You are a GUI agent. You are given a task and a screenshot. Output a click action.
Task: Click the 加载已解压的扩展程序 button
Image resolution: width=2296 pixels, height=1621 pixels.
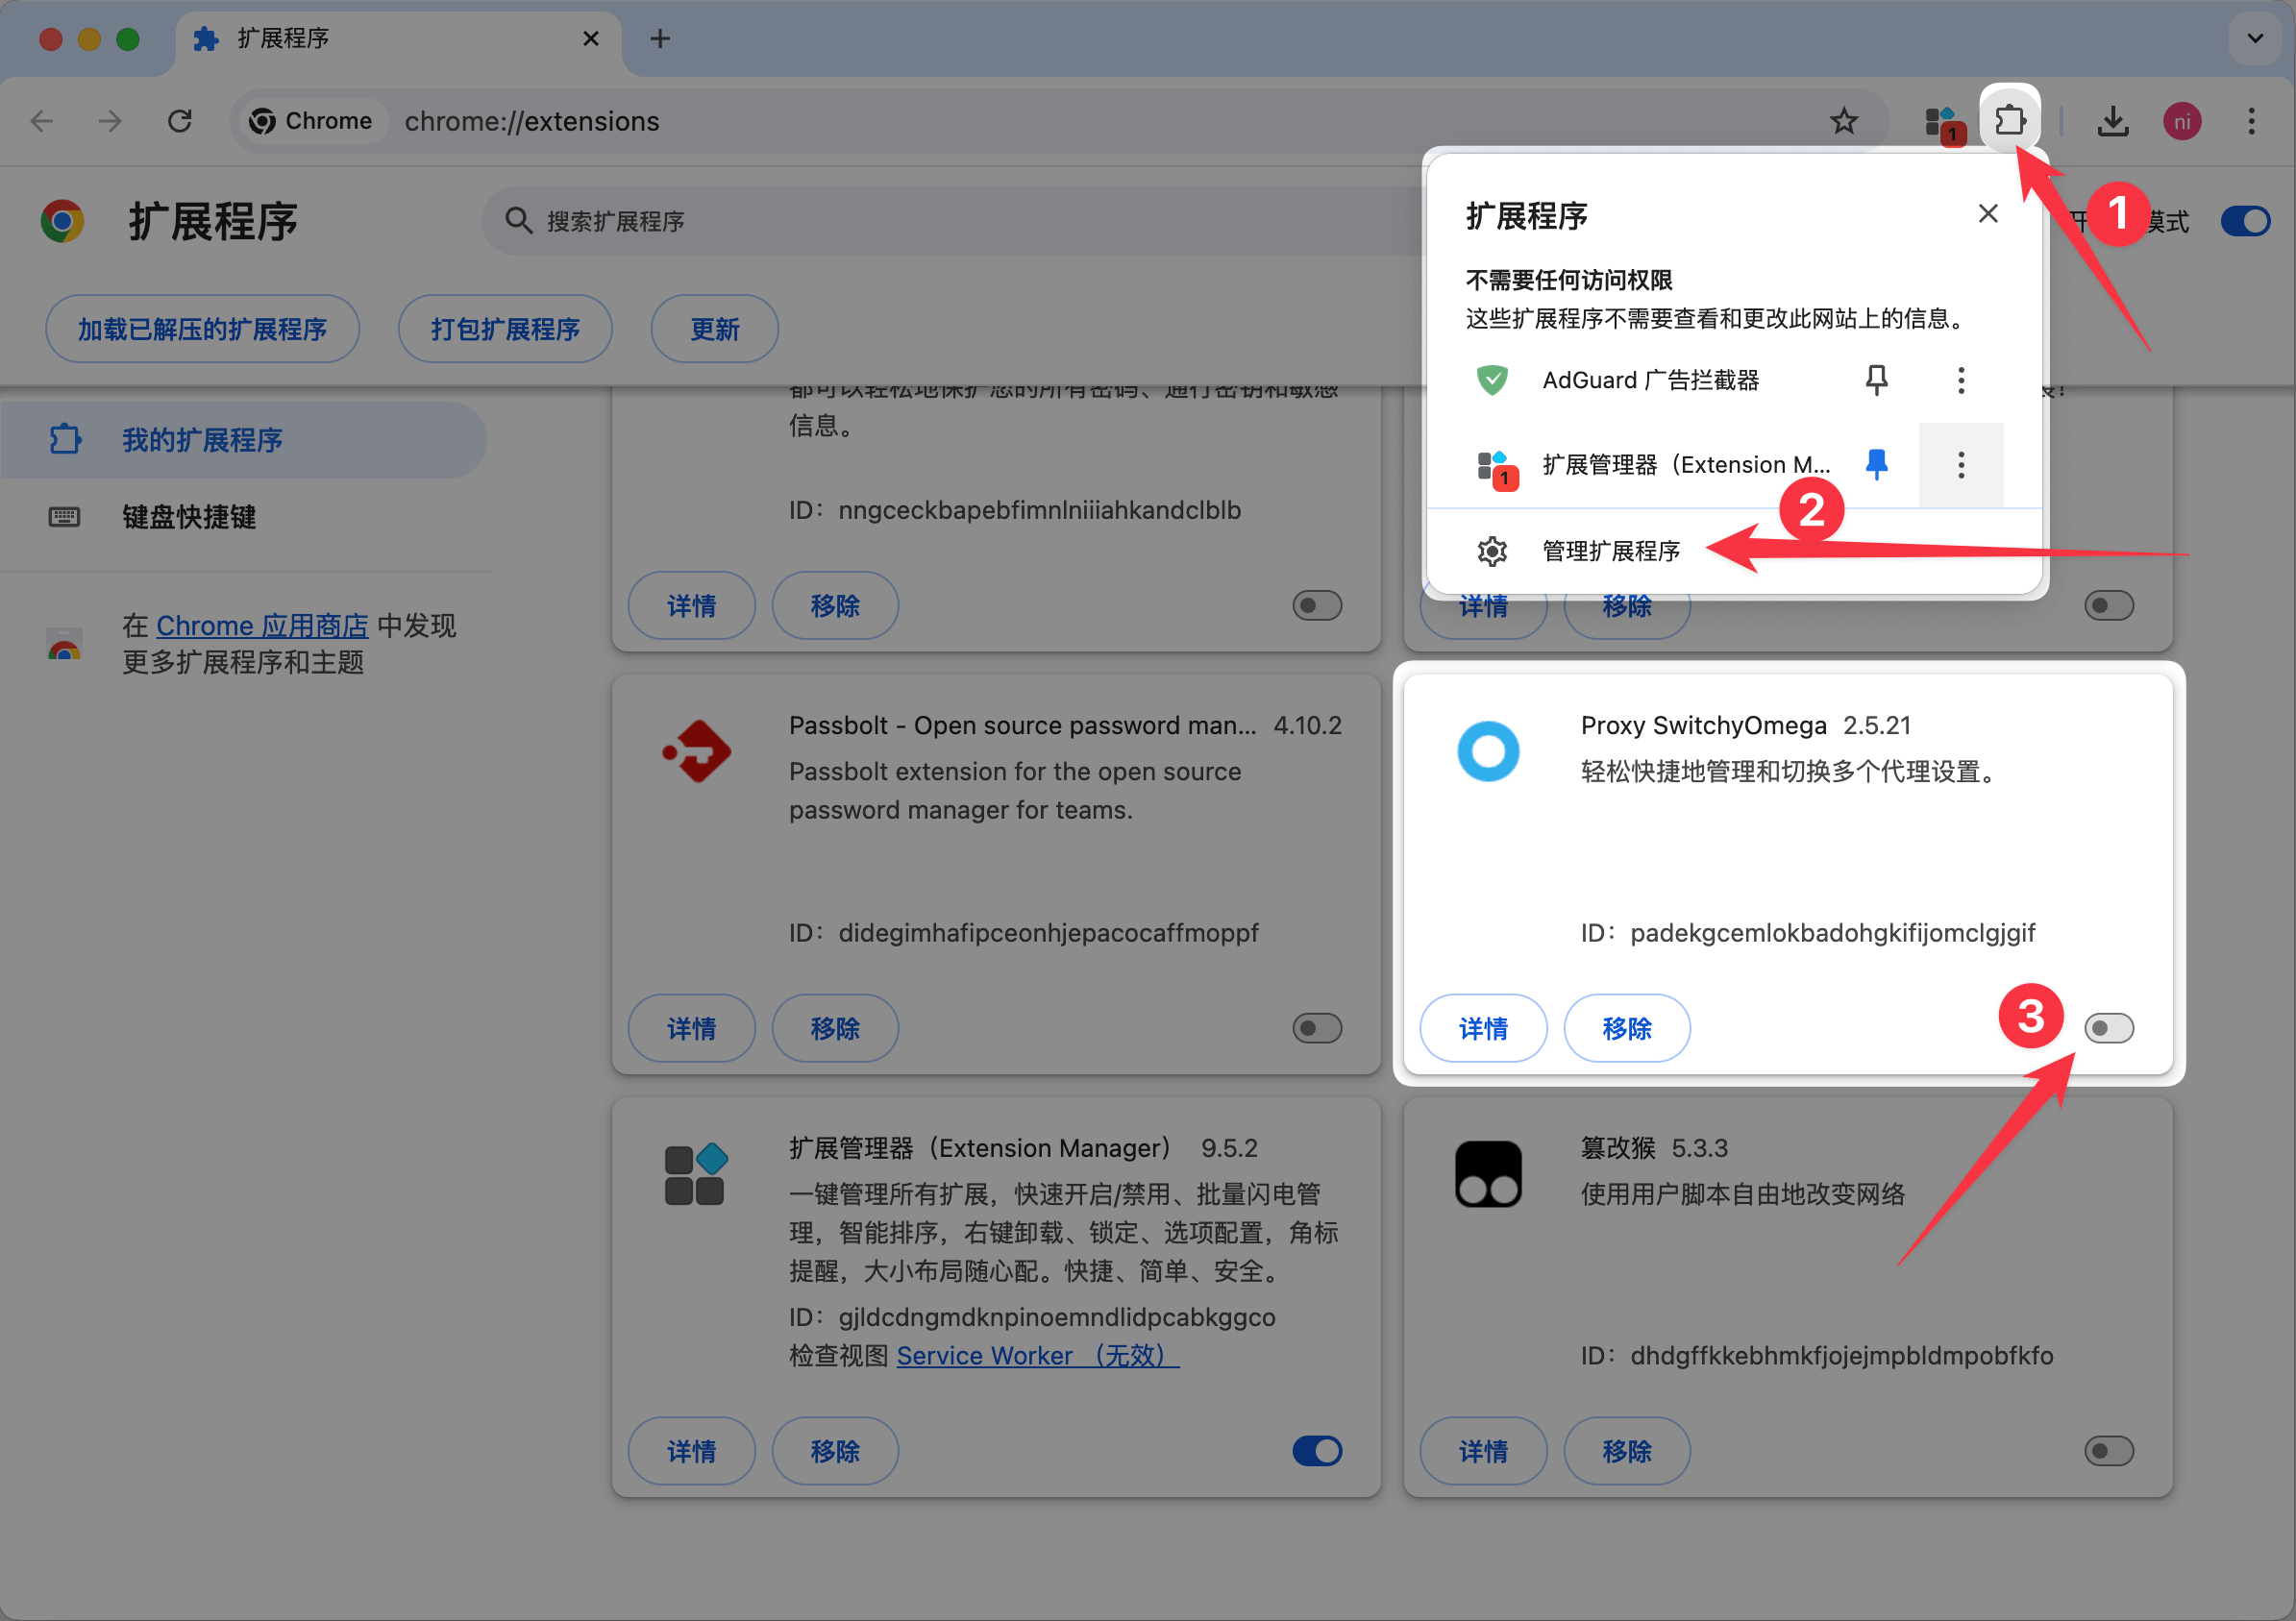click(x=202, y=329)
